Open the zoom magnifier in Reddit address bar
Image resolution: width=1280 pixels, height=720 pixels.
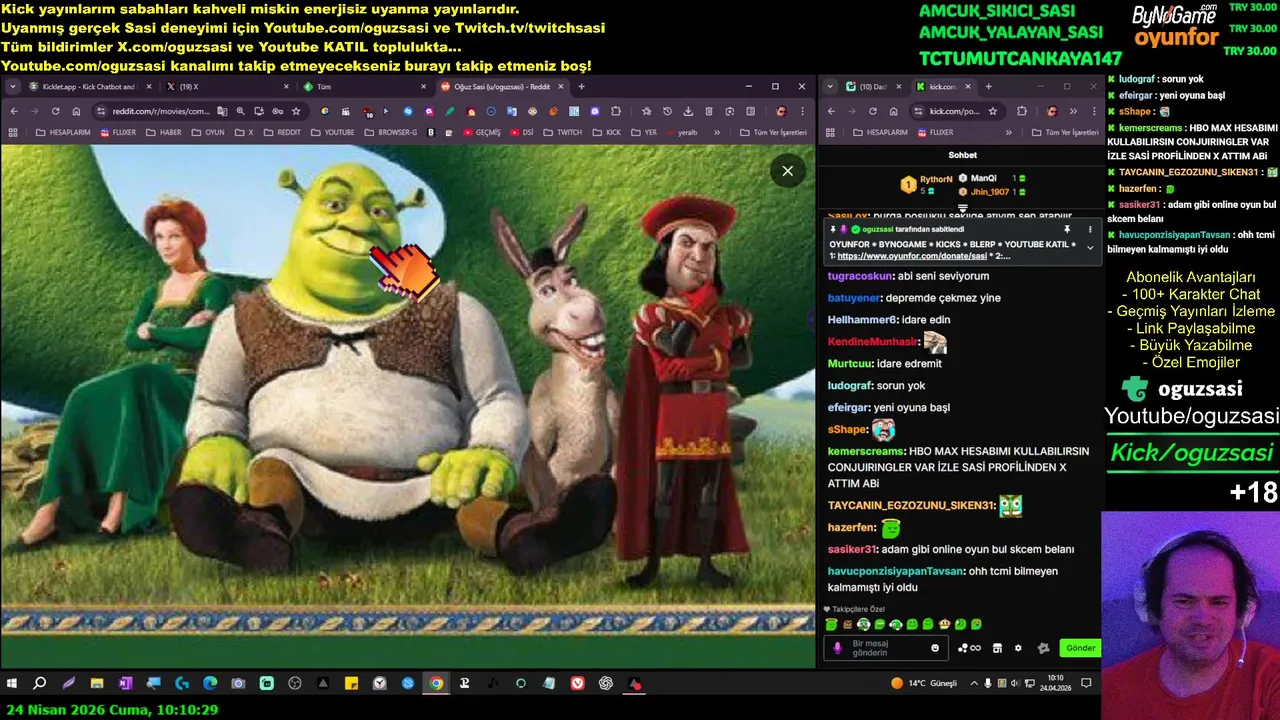(240, 111)
